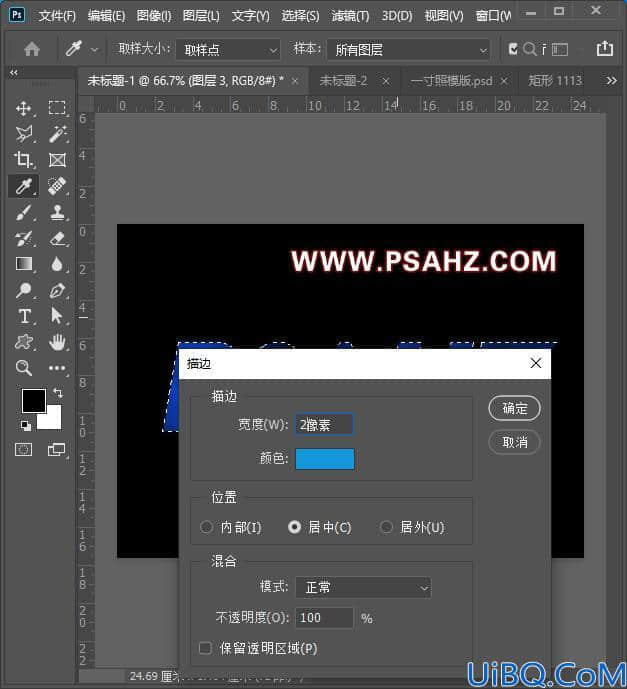The height and width of the screenshot is (689, 627).
Task: Select the Pen tool
Action: tap(58, 290)
